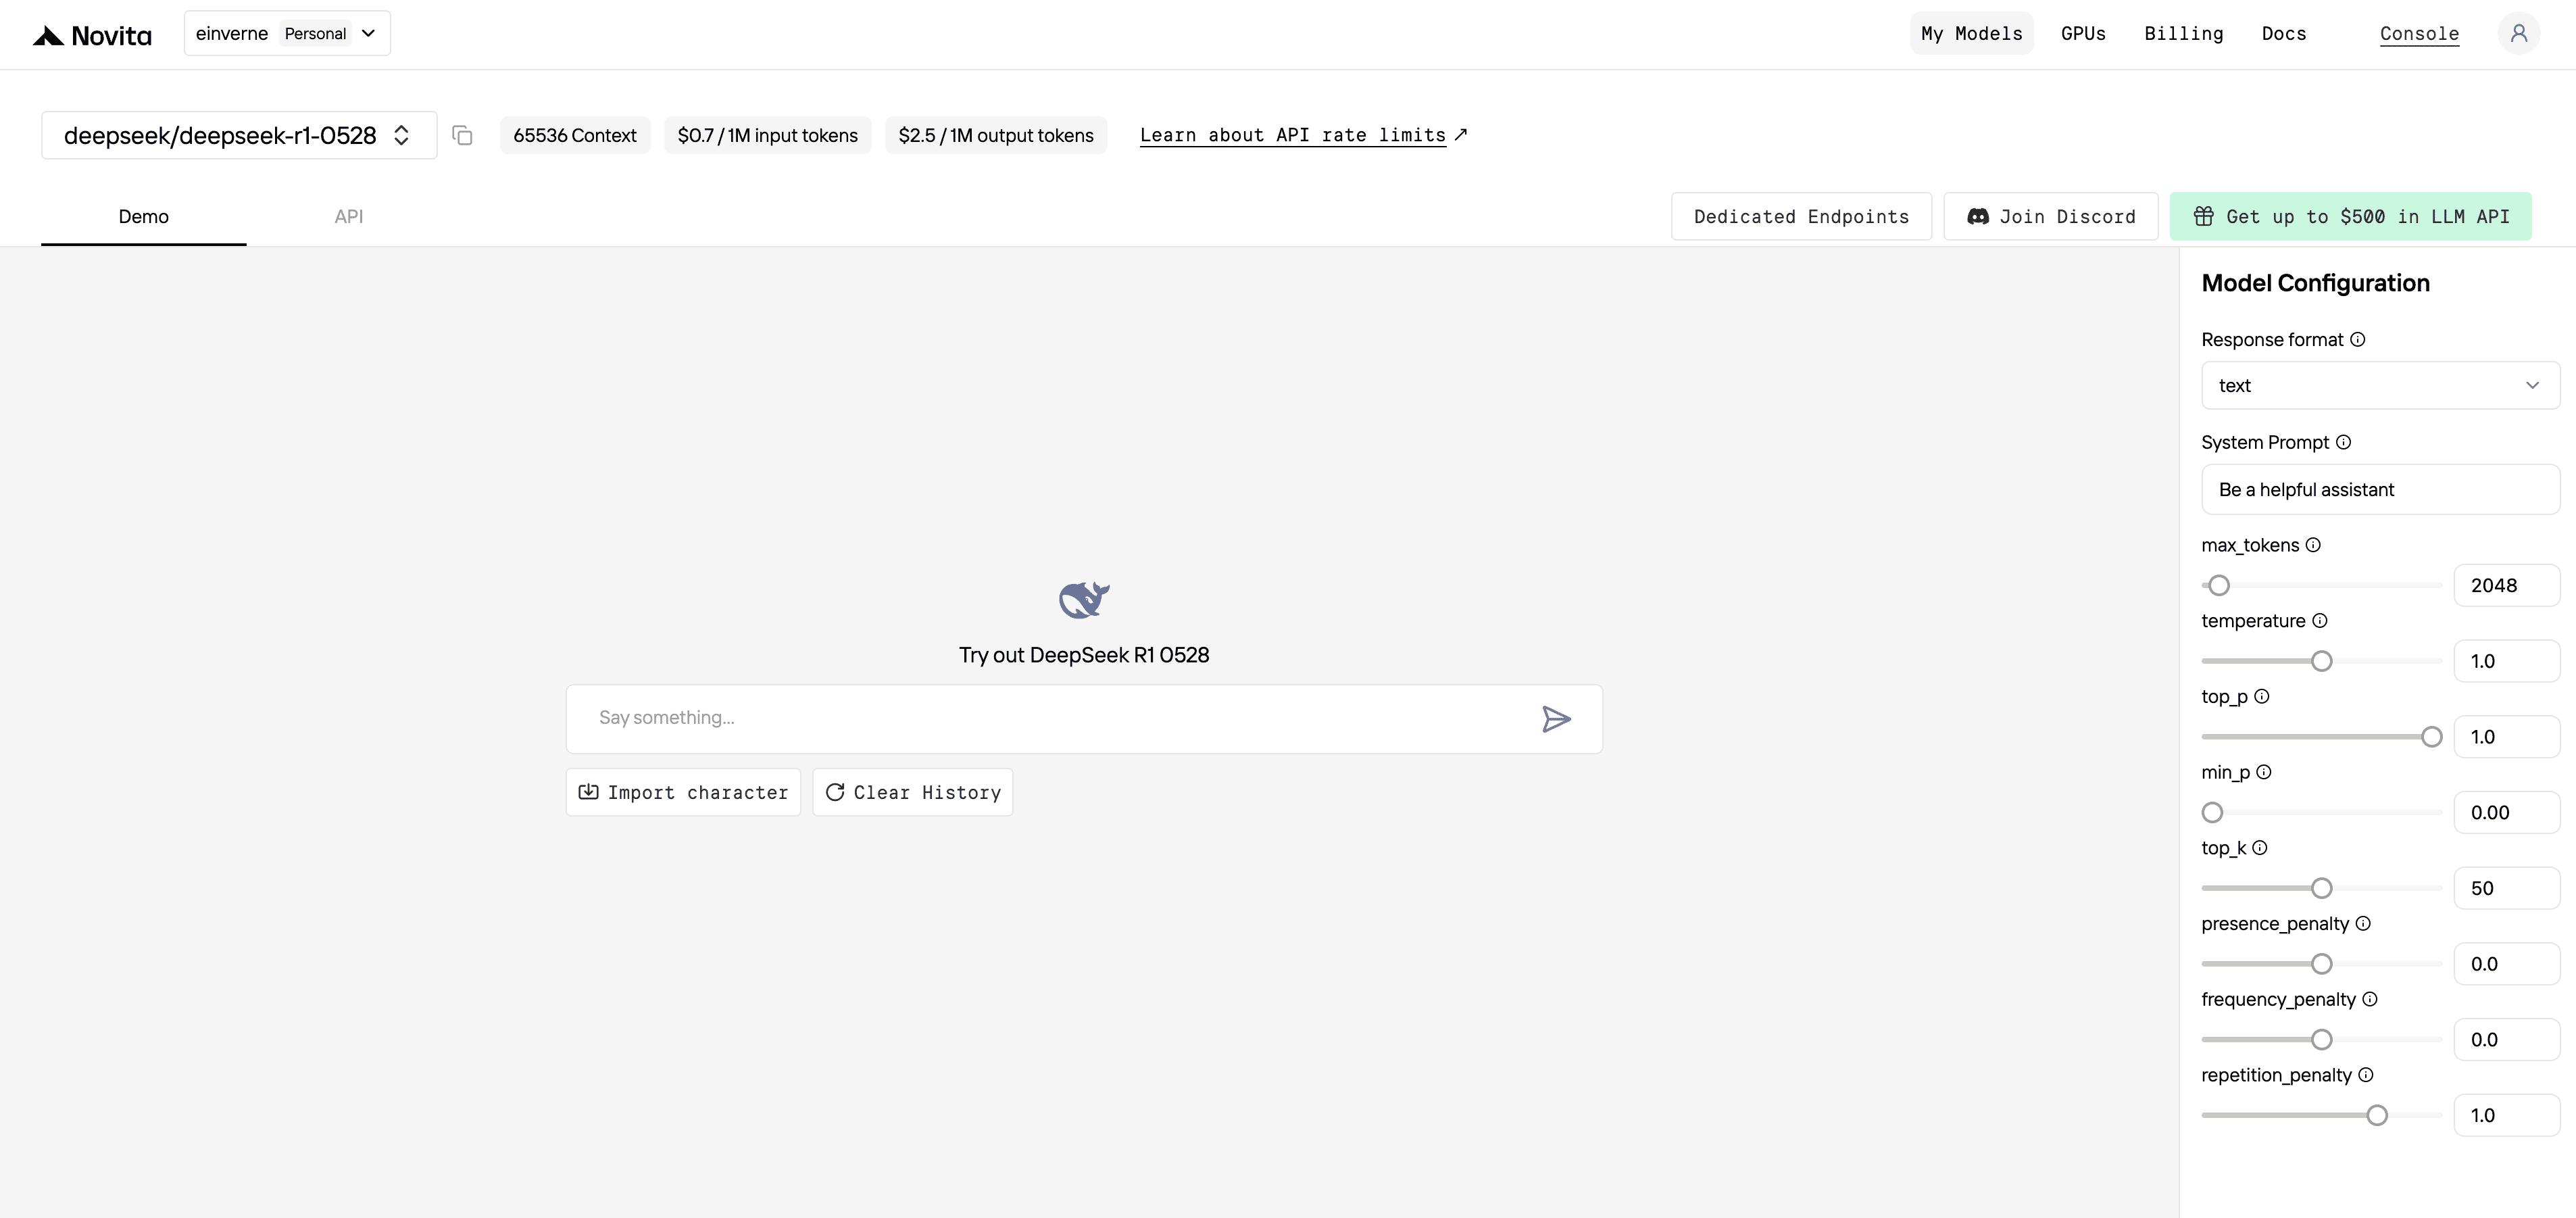
Task: Click Get up to $500 in LLM API
Action: point(2351,217)
